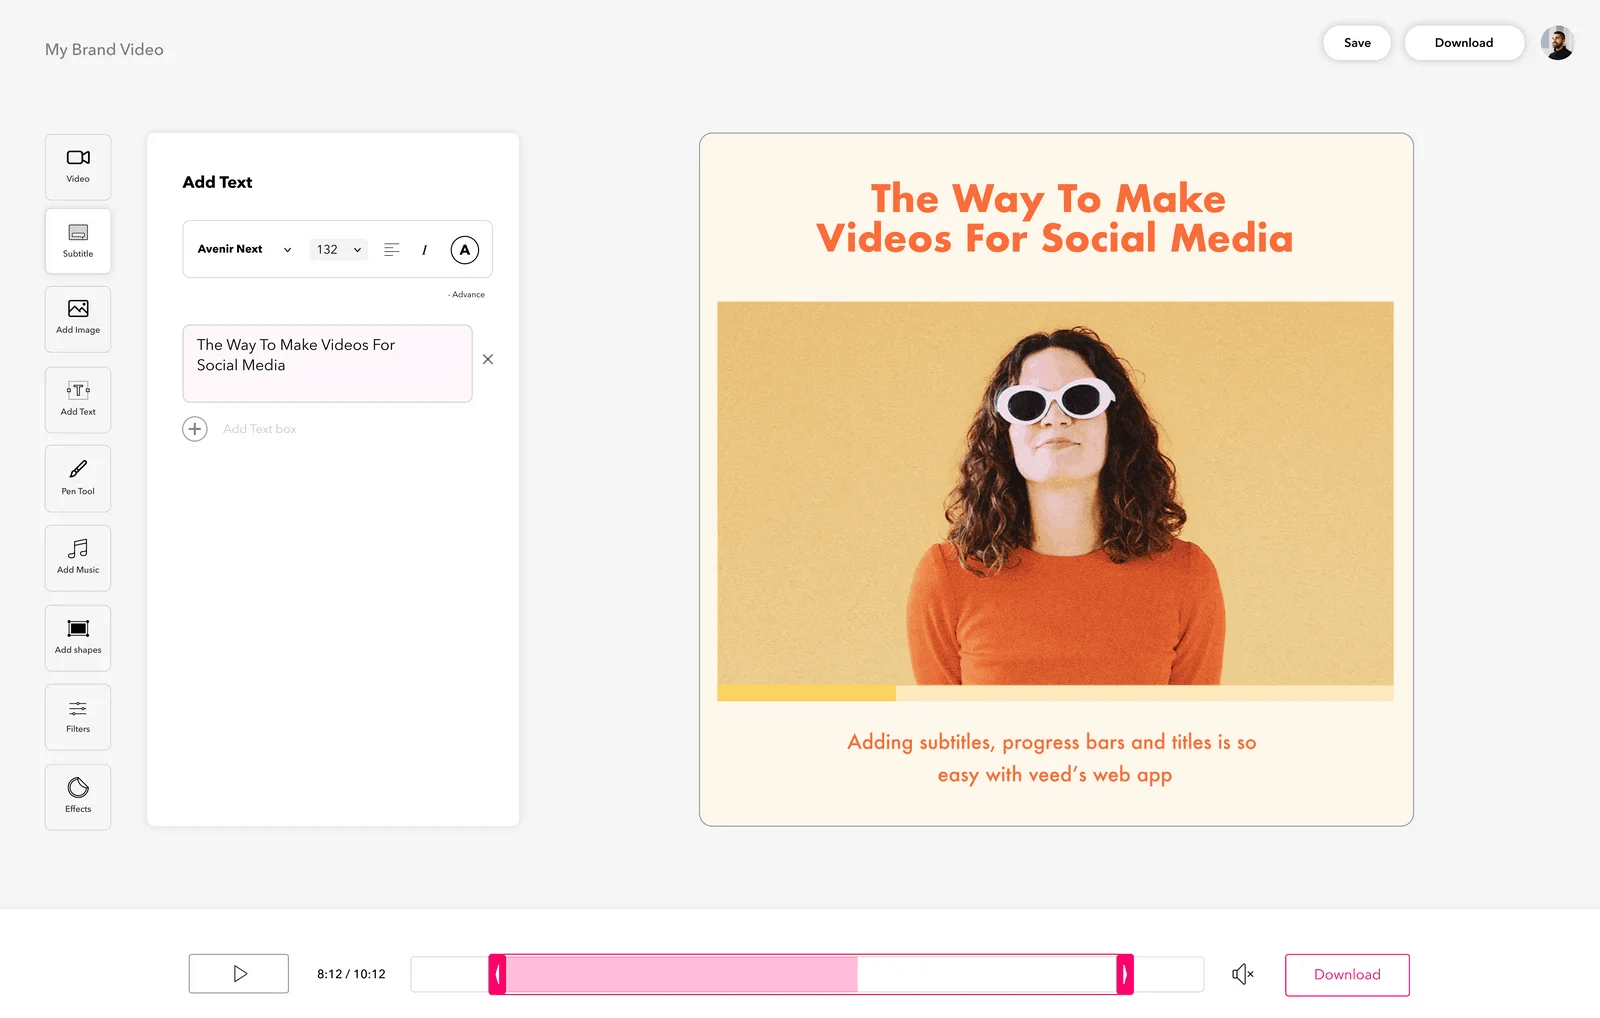Open the Add Image tool
This screenshot has height=1018, width=1600.
click(x=78, y=318)
